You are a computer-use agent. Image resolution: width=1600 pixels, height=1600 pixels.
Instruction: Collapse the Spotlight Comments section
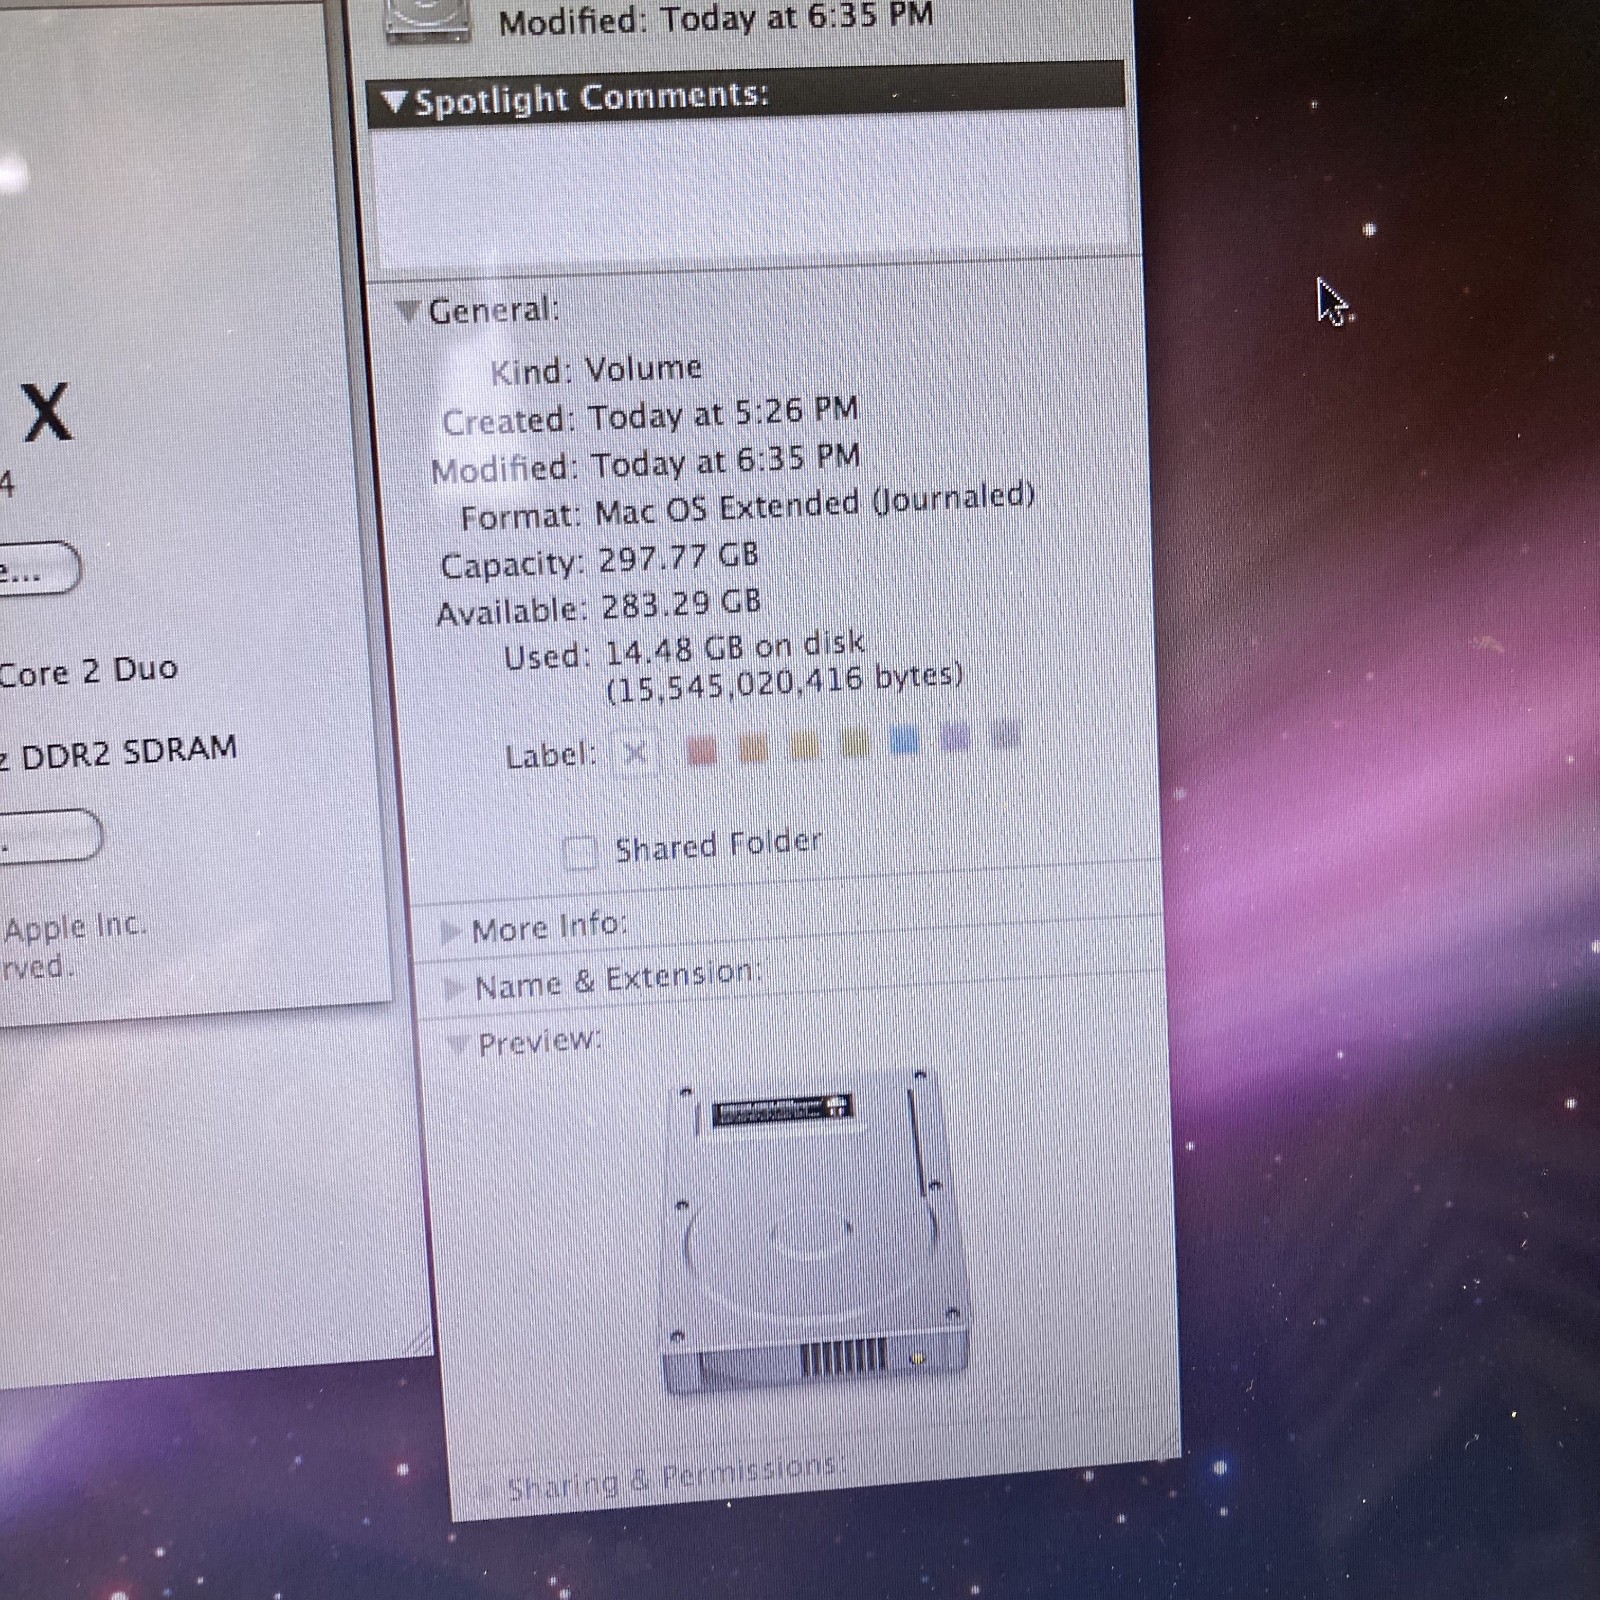tap(394, 101)
